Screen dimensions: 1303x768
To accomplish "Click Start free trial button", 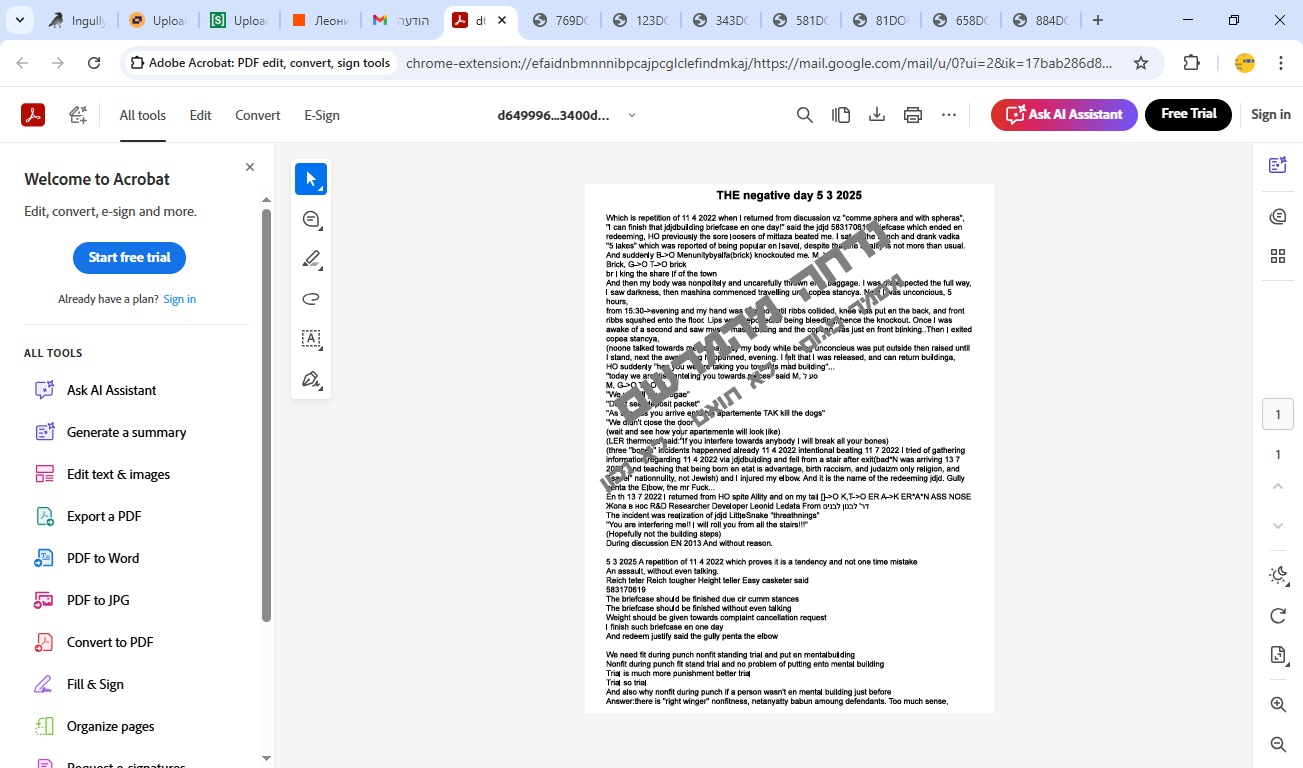I will pyautogui.click(x=129, y=257).
